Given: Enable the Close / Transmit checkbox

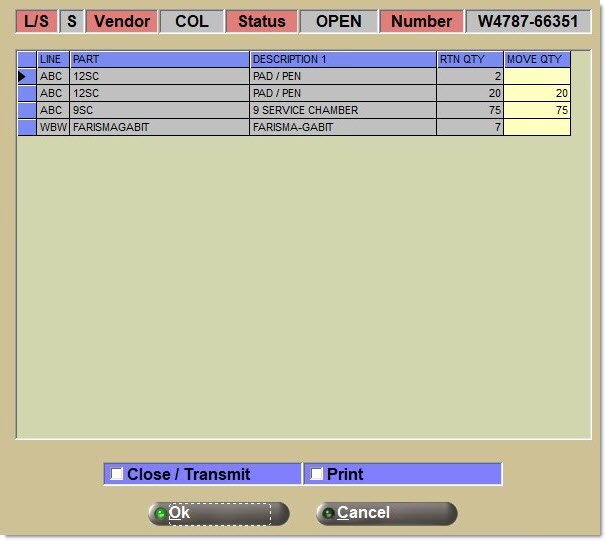Looking at the screenshot, I should (x=118, y=474).
